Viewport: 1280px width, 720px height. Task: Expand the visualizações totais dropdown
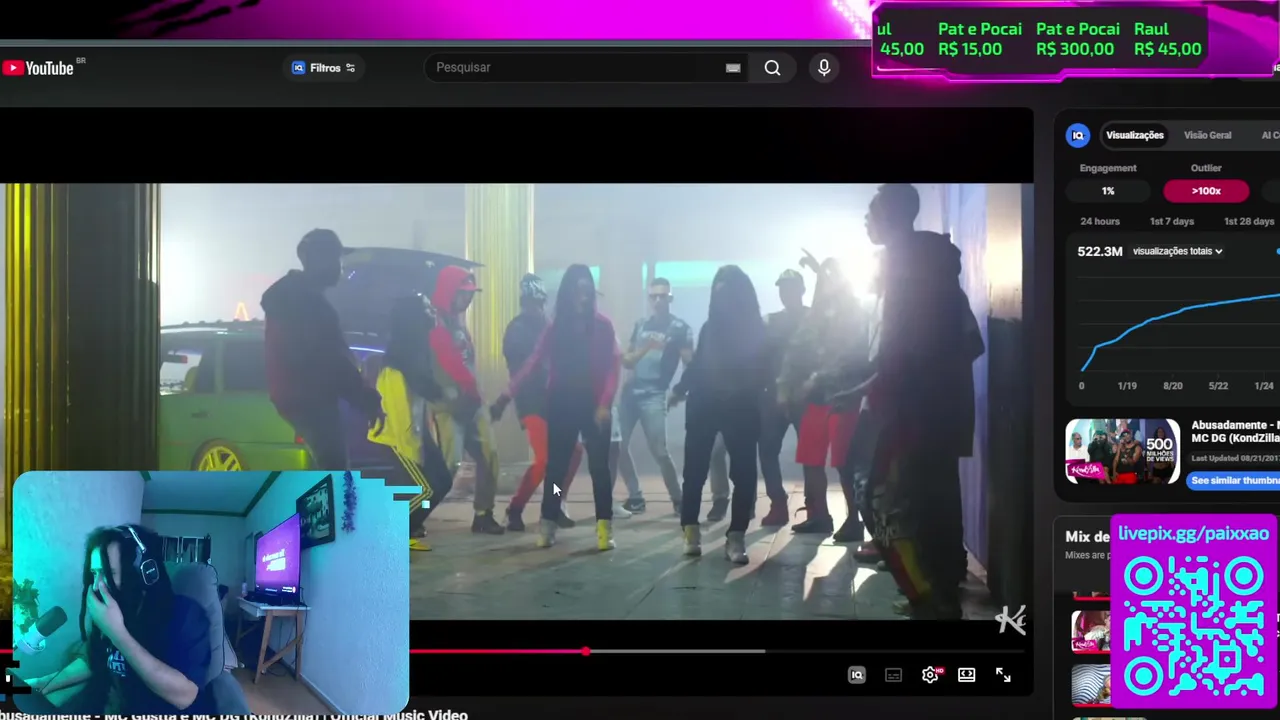click(x=1177, y=251)
